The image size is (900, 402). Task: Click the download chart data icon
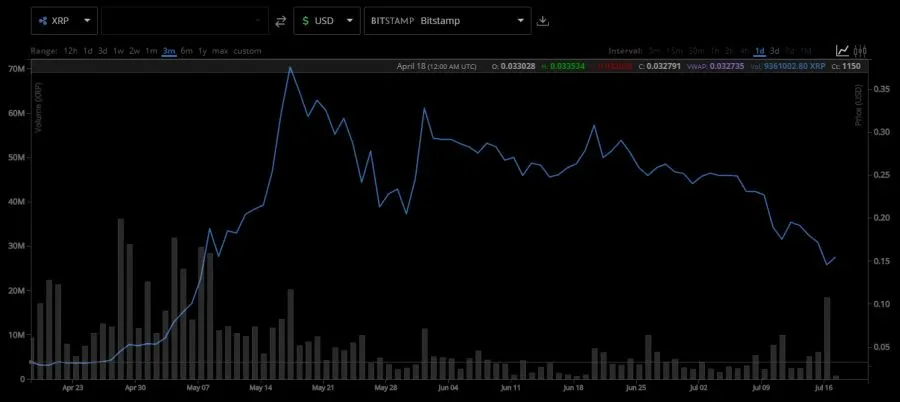[x=543, y=20]
